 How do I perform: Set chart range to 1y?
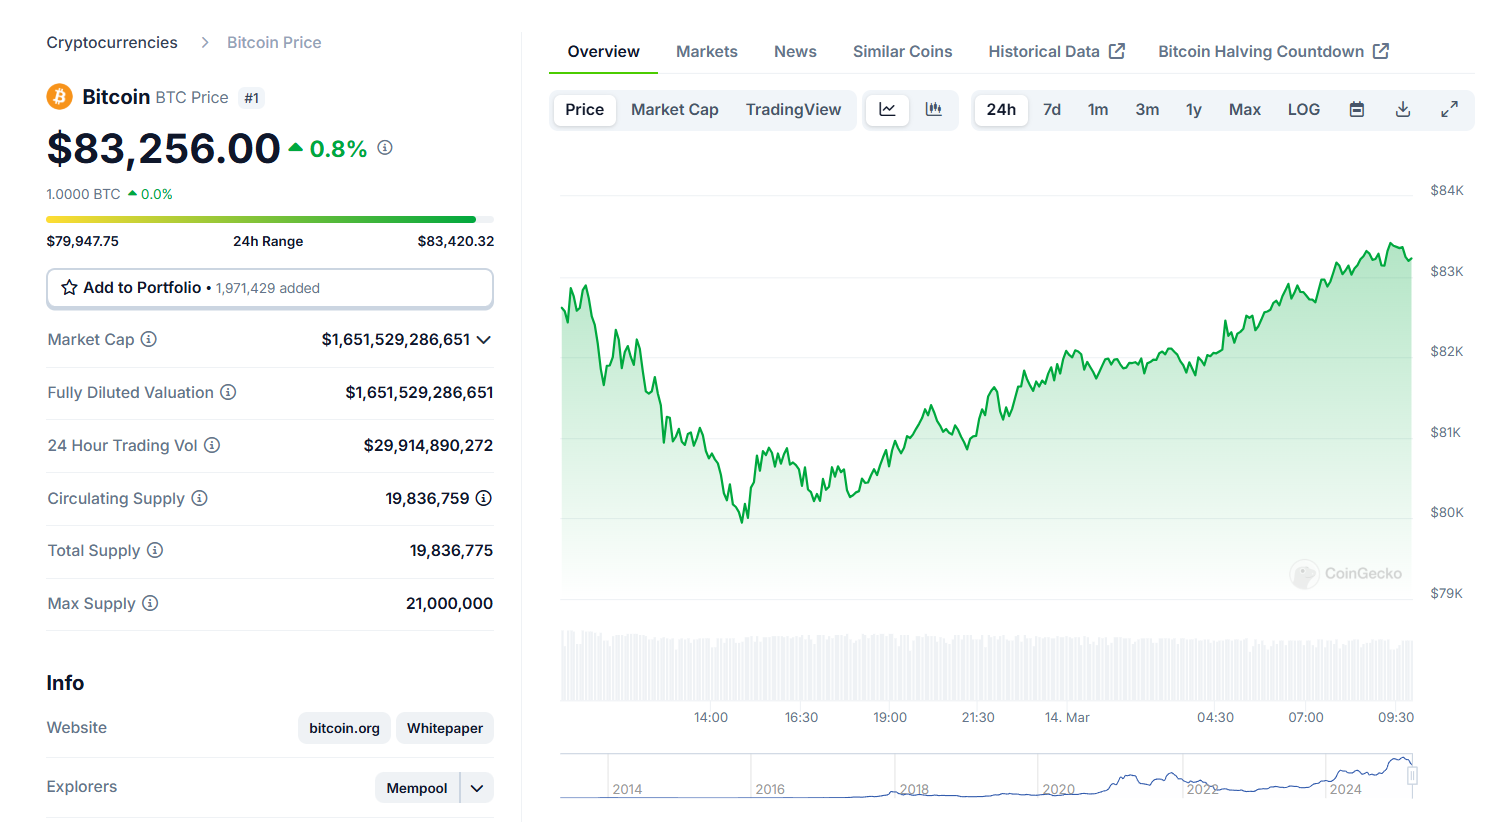pyautogui.click(x=1194, y=110)
